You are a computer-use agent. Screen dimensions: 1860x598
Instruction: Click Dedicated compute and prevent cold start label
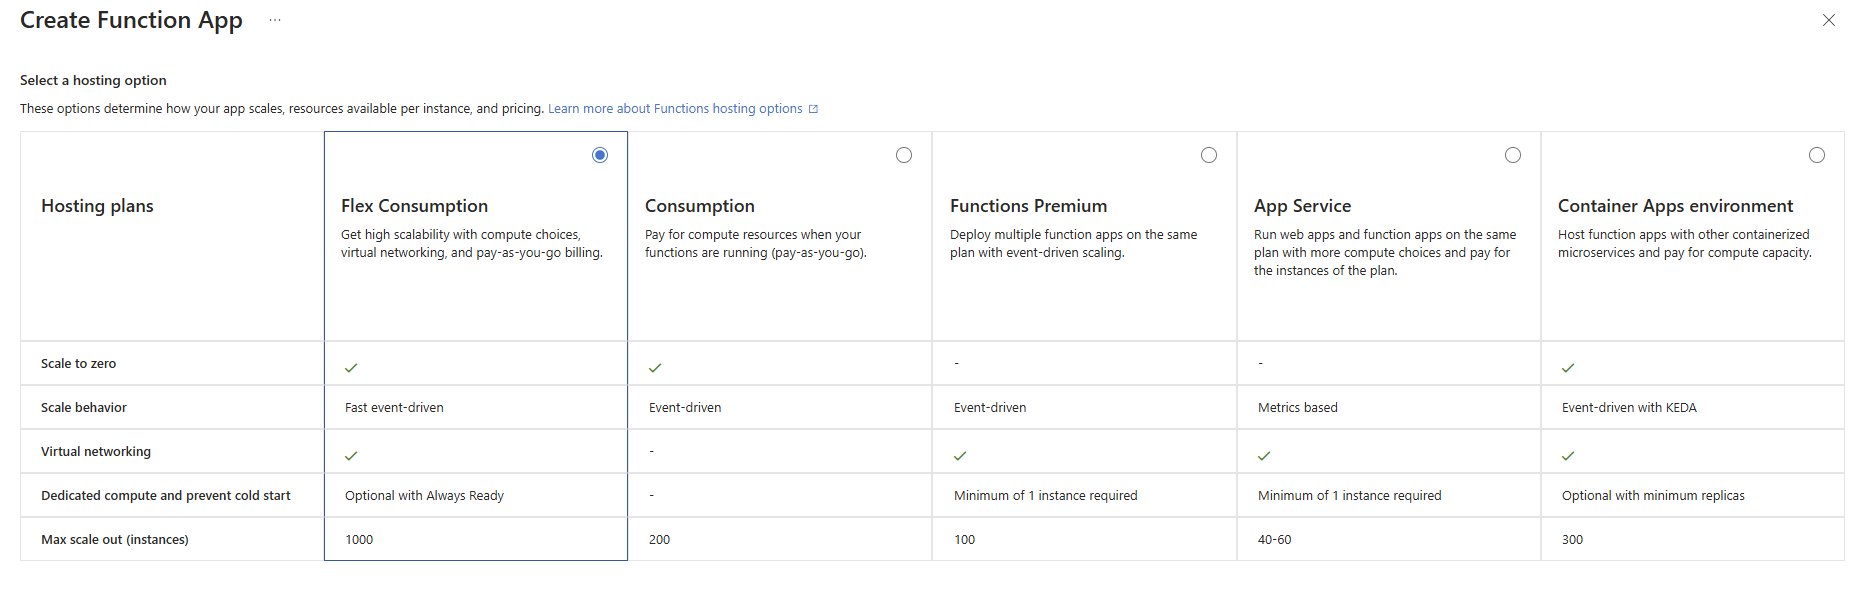[166, 496]
